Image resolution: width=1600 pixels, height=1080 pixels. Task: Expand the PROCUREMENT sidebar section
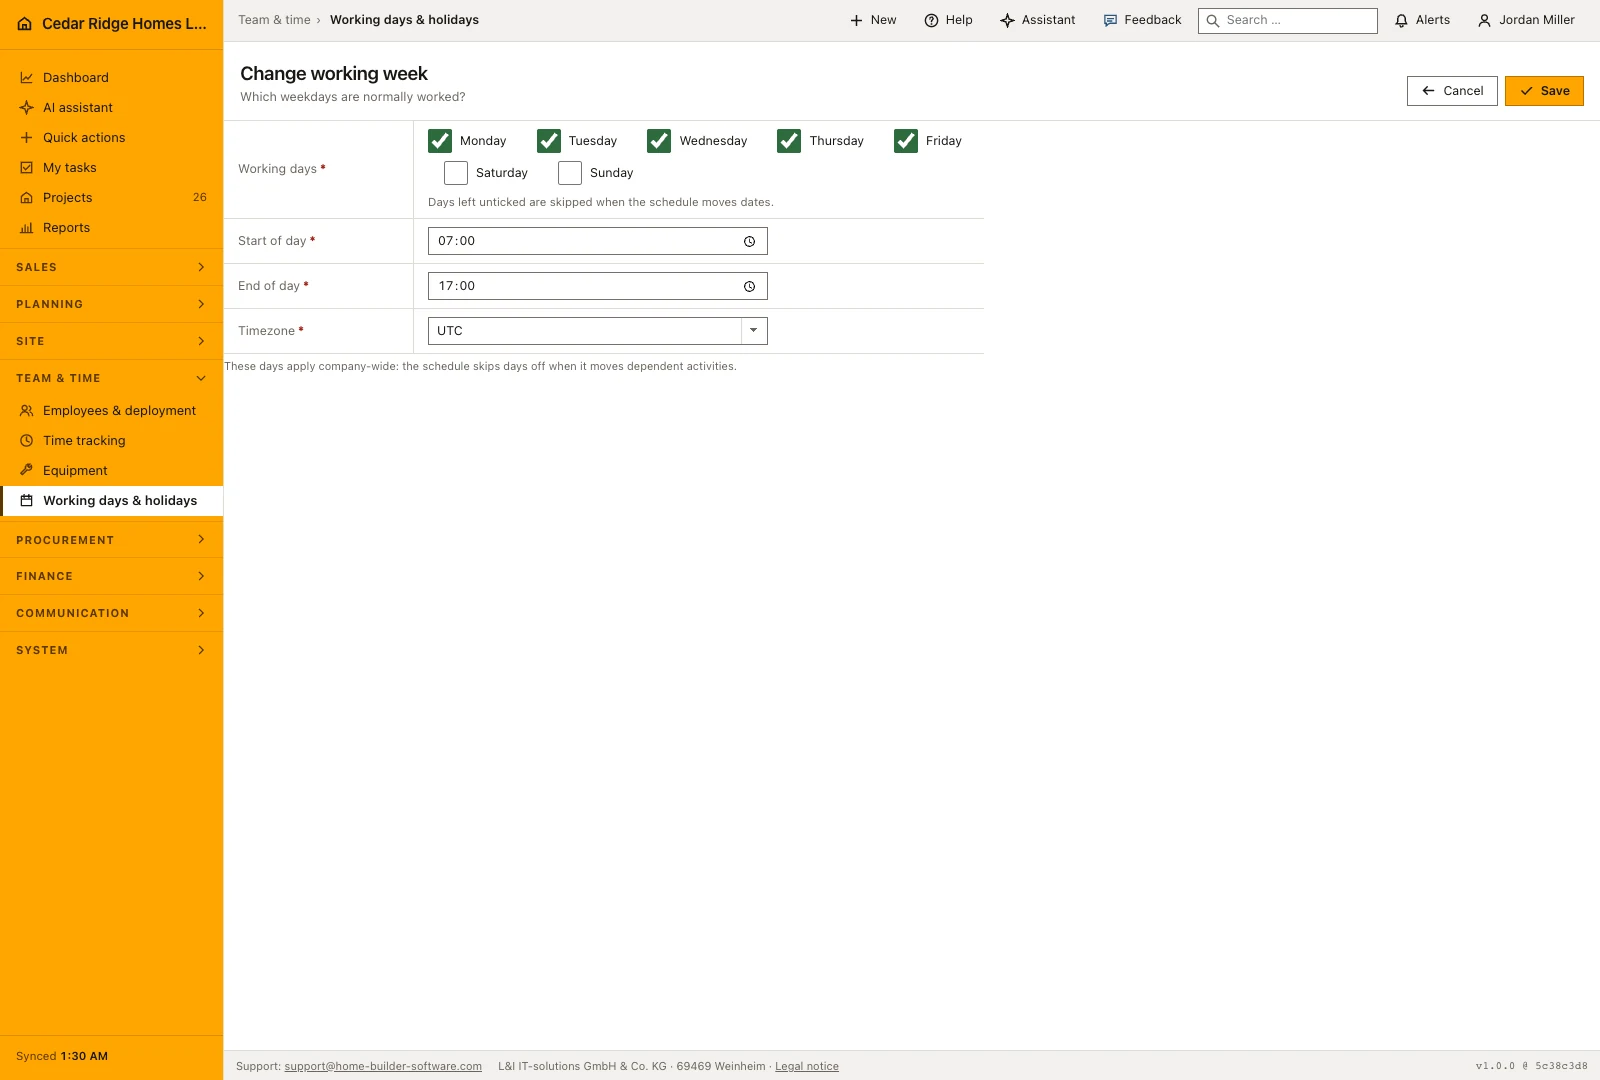point(111,540)
